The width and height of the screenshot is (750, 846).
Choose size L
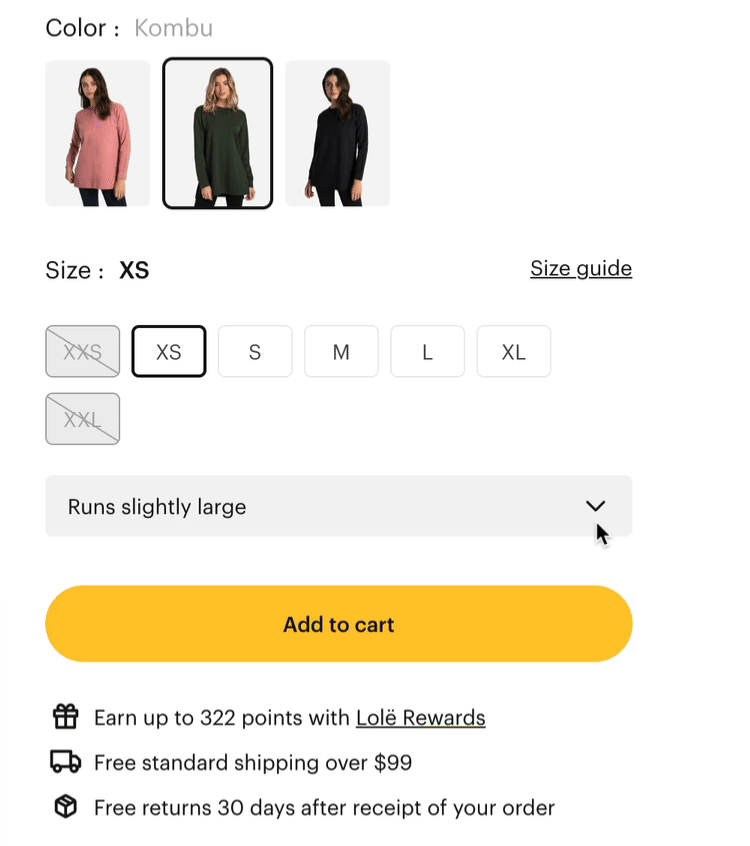tap(428, 352)
